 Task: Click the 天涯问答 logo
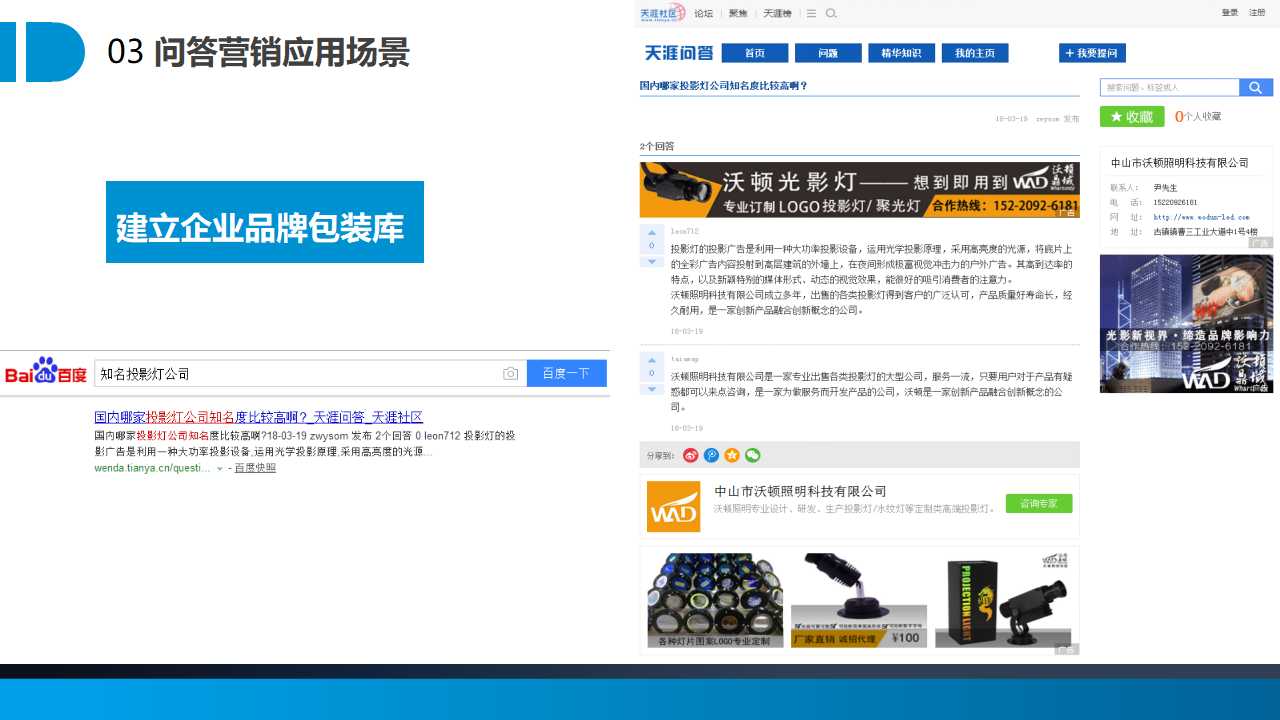click(x=679, y=53)
